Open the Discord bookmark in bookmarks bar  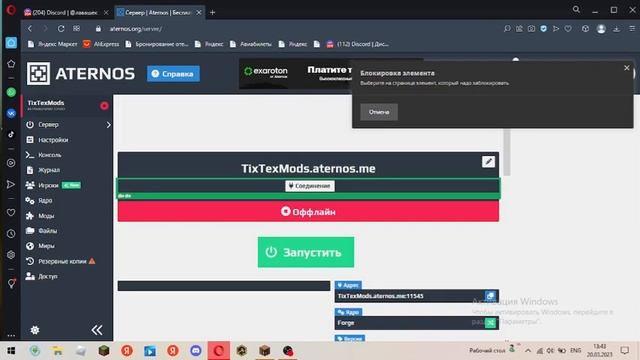[358, 44]
